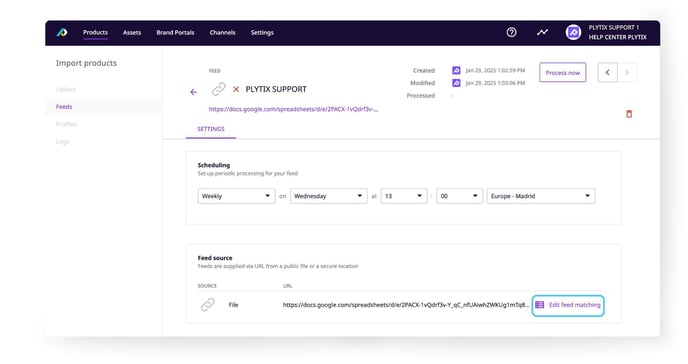
Task: Click the Plytix logo icon
Action: coord(62,32)
